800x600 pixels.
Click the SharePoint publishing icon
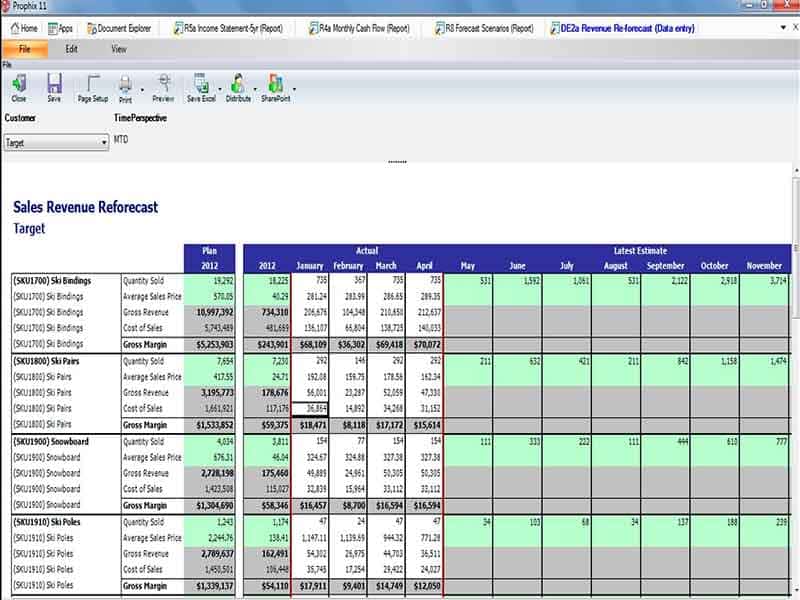click(x=274, y=88)
